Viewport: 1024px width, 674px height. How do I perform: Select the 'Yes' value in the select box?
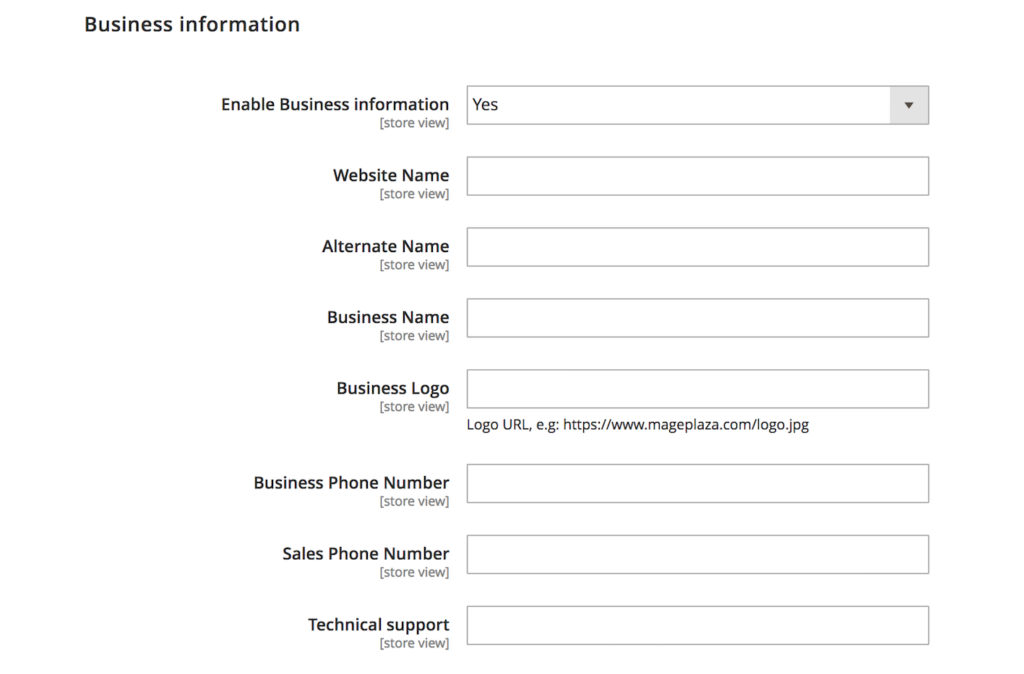pyautogui.click(x=485, y=104)
